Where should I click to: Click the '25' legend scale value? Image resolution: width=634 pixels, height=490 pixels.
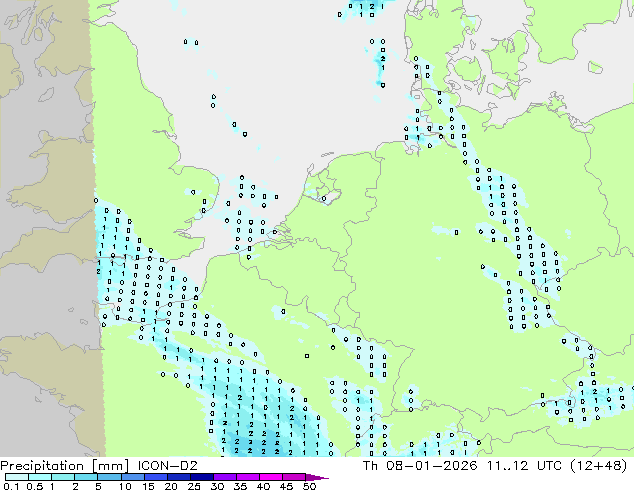[194, 486]
